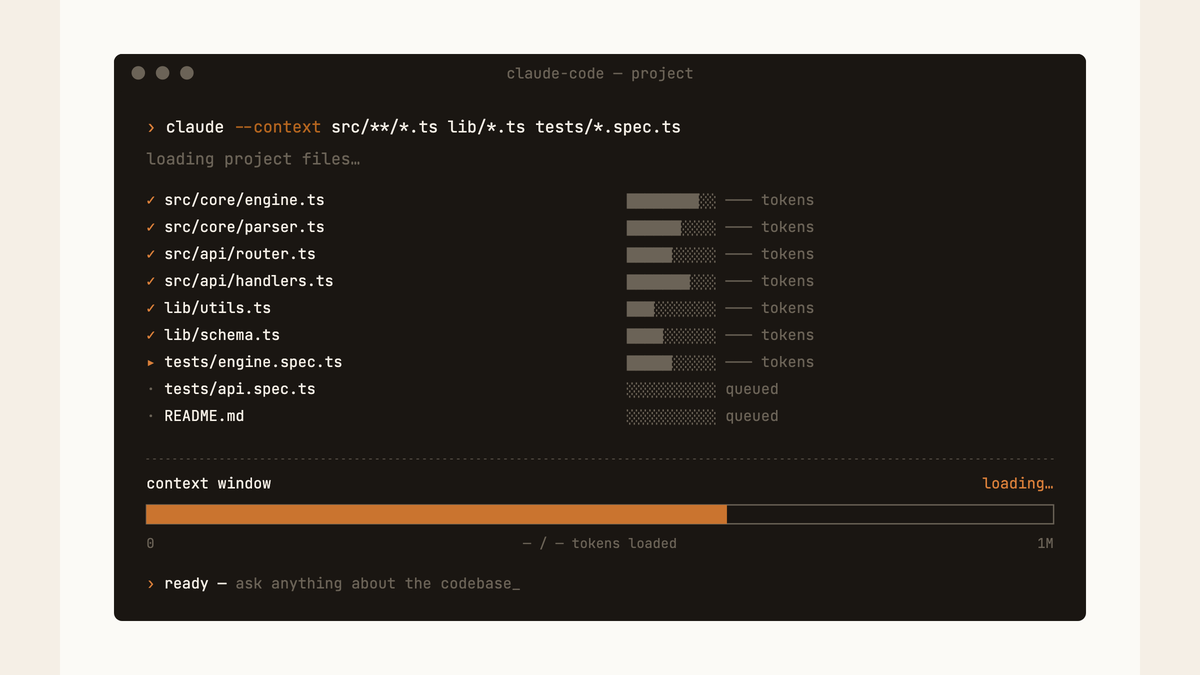Click the ask anything about the codebase input
The width and height of the screenshot is (1200, 675).
point(378,583)
